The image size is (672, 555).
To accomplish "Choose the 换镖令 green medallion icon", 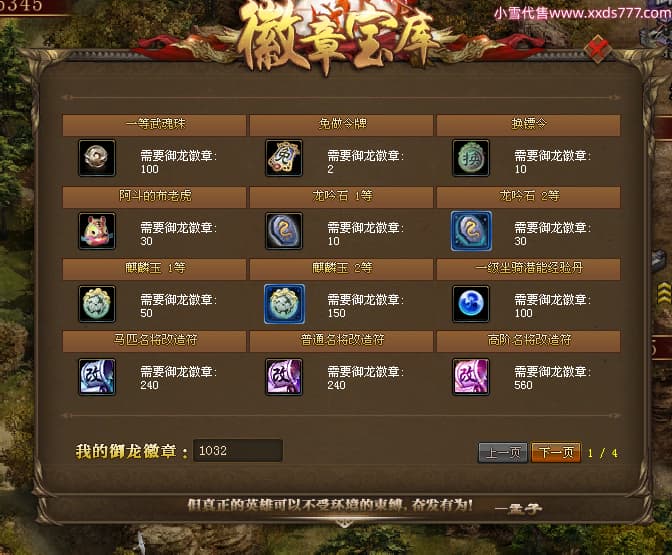I will point(471,158).
